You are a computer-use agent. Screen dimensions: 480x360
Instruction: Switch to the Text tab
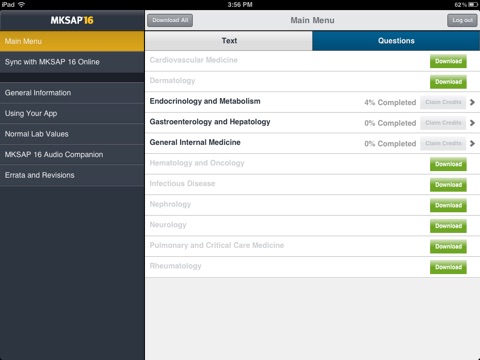pos(229,41)
